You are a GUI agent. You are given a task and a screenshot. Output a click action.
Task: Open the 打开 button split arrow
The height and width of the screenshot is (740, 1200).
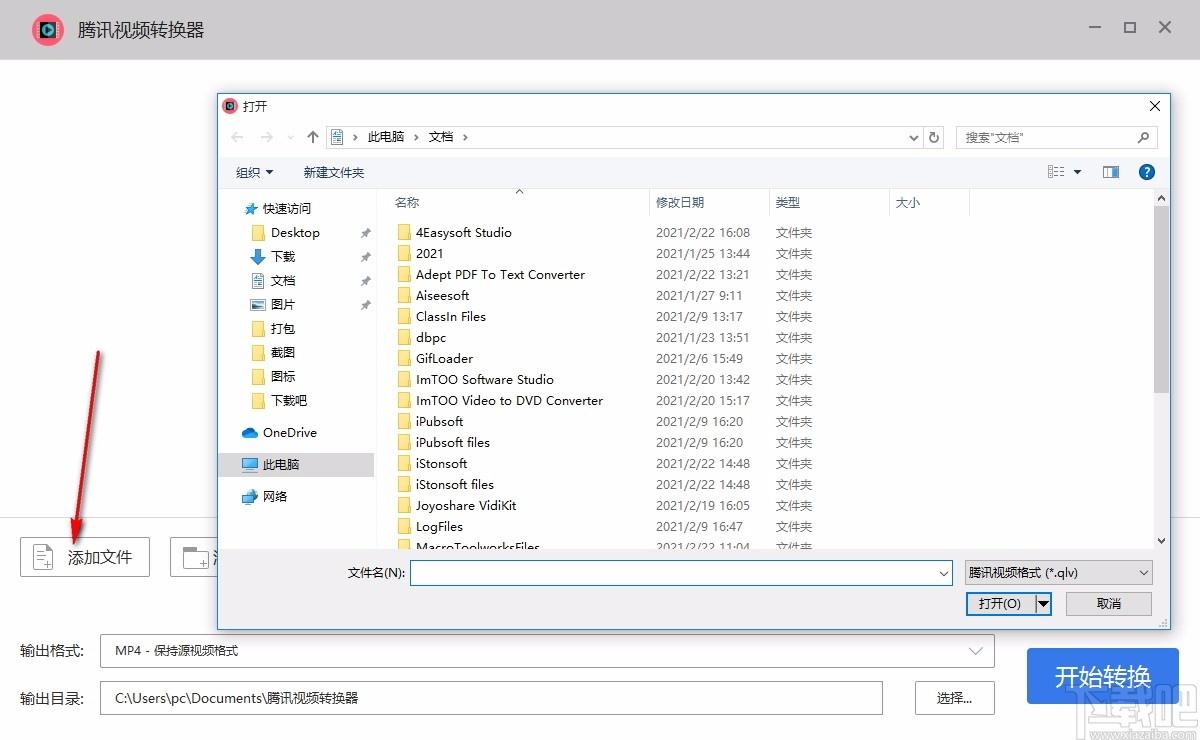click(x=1043, y=604)
